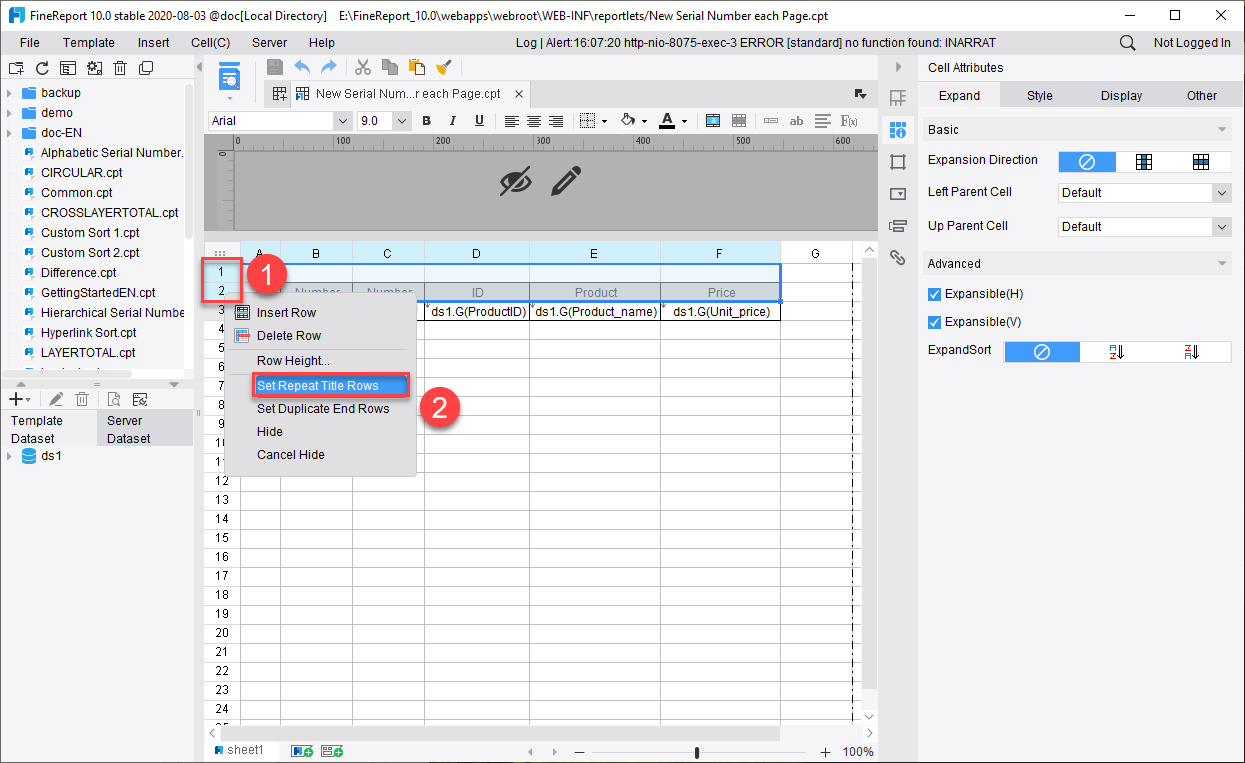Refresh the template file list
Image resolution: width=1245 pixels, height=763 pixels.
point(42,68)
